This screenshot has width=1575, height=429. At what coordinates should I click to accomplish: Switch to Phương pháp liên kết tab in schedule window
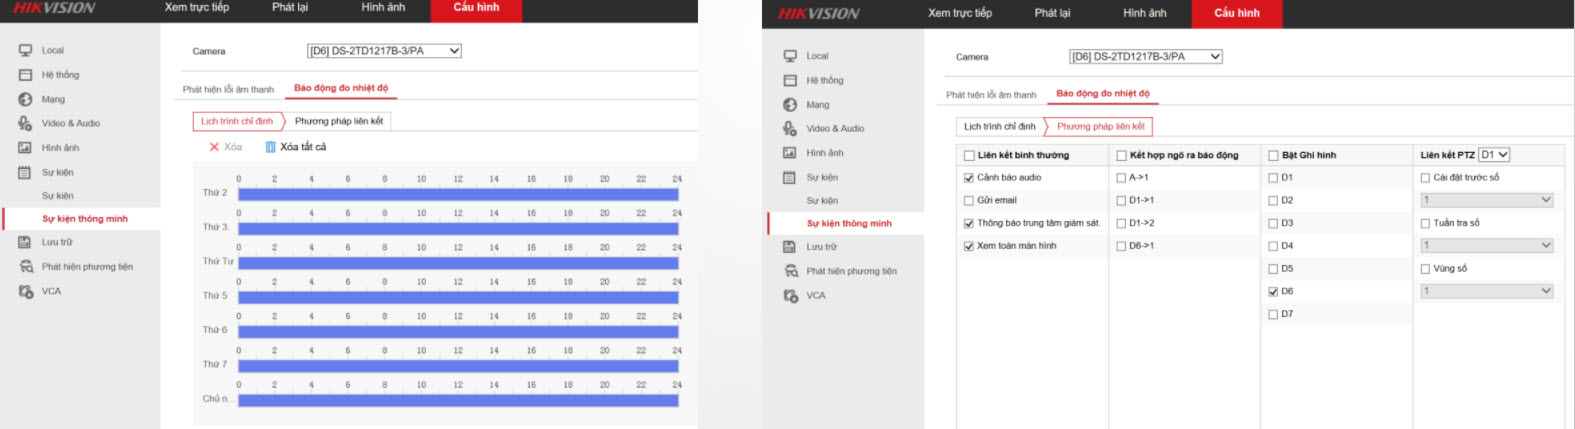pyautogui.click(x=338, y=121)
